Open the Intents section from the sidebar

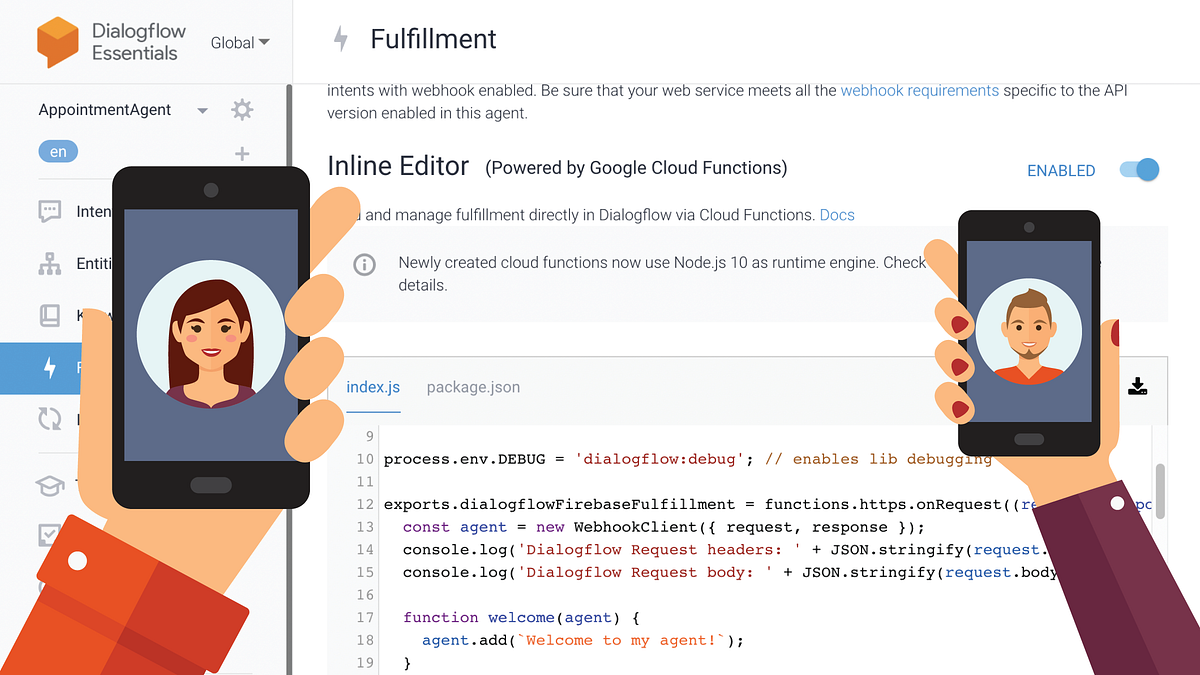[49, 211]
